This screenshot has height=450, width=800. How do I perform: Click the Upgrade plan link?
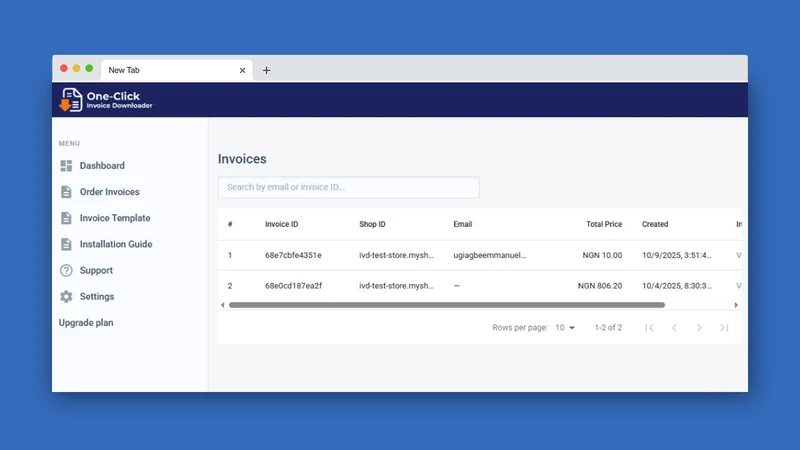[86, 322]
